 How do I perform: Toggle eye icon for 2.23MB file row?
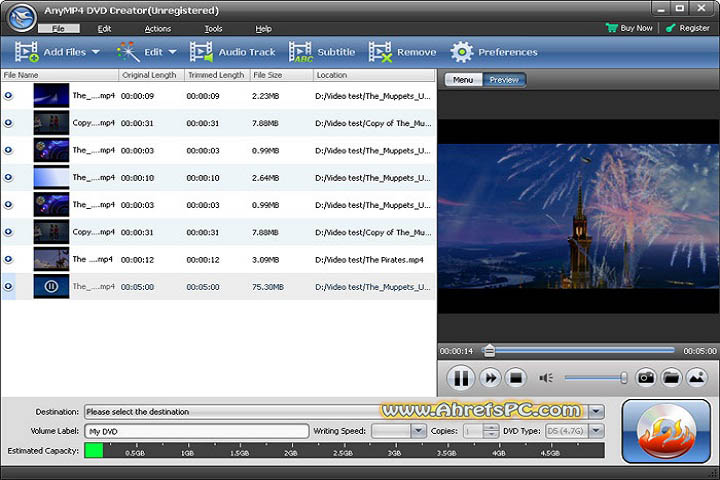(x=8, y=96)
